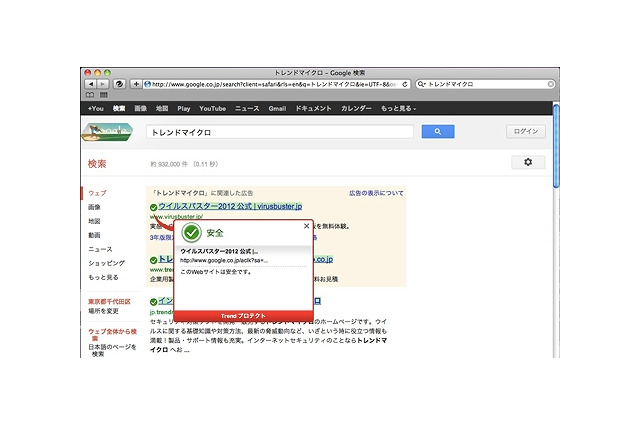This screenshot has height=426, width=640.
Task: Add bookmark with plus button
Action: tap(136, 84)
